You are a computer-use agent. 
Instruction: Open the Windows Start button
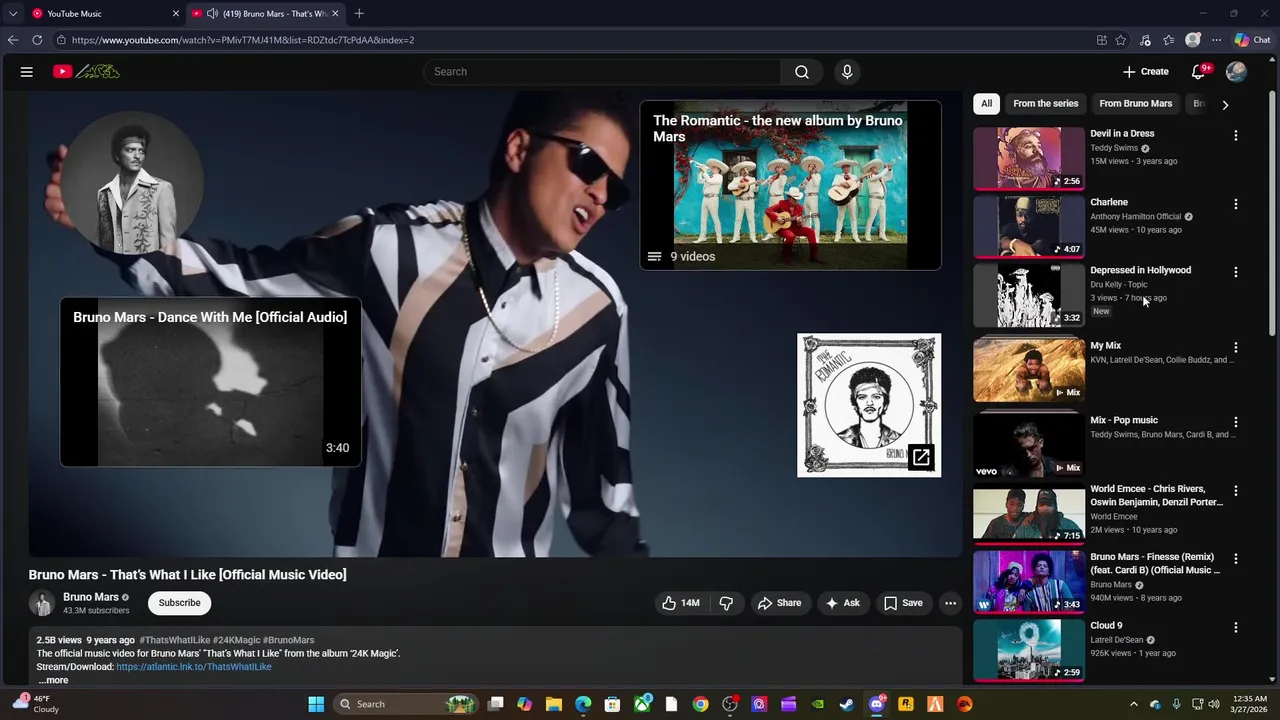click(x=316, y=704)
